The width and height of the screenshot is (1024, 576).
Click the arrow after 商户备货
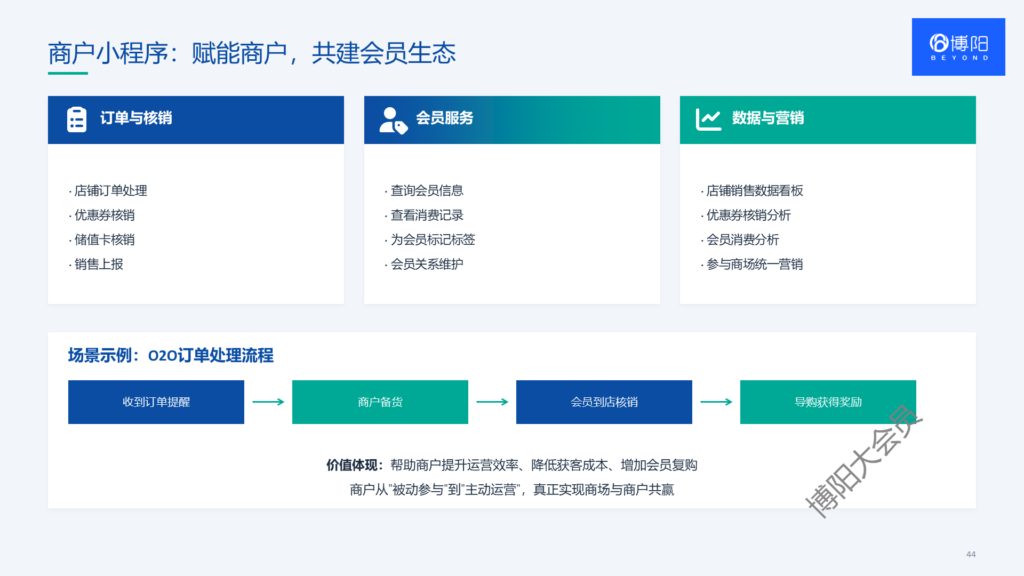pos(492,402)
